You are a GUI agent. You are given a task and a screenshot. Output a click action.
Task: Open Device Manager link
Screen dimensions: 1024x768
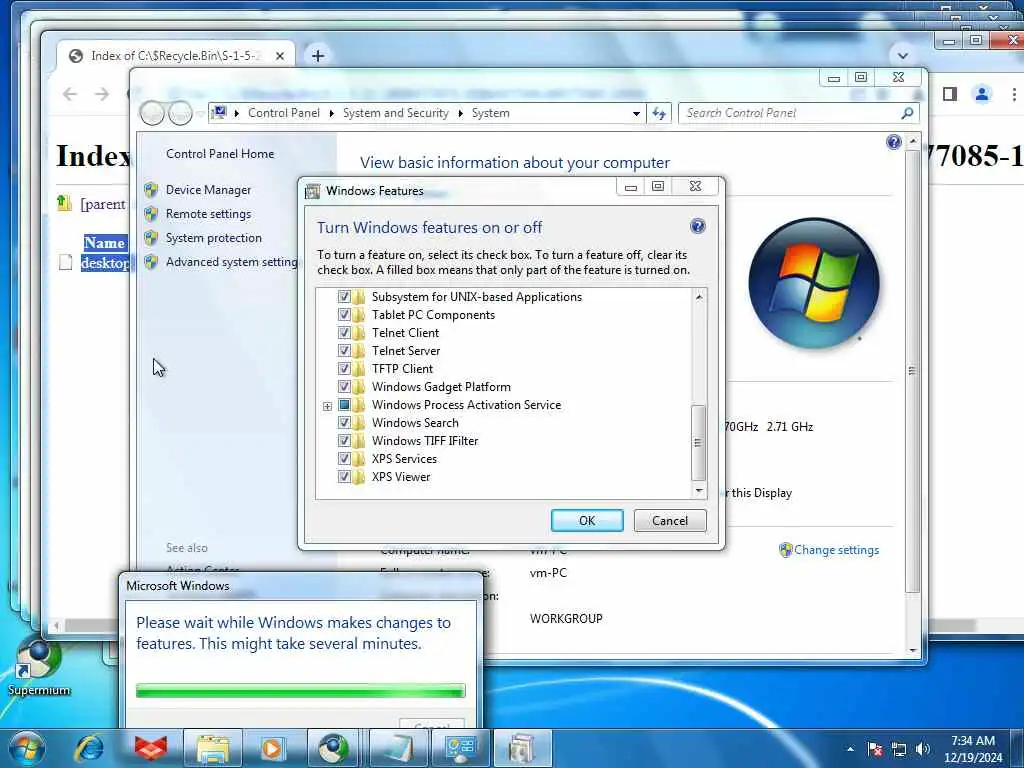point(208,189)
